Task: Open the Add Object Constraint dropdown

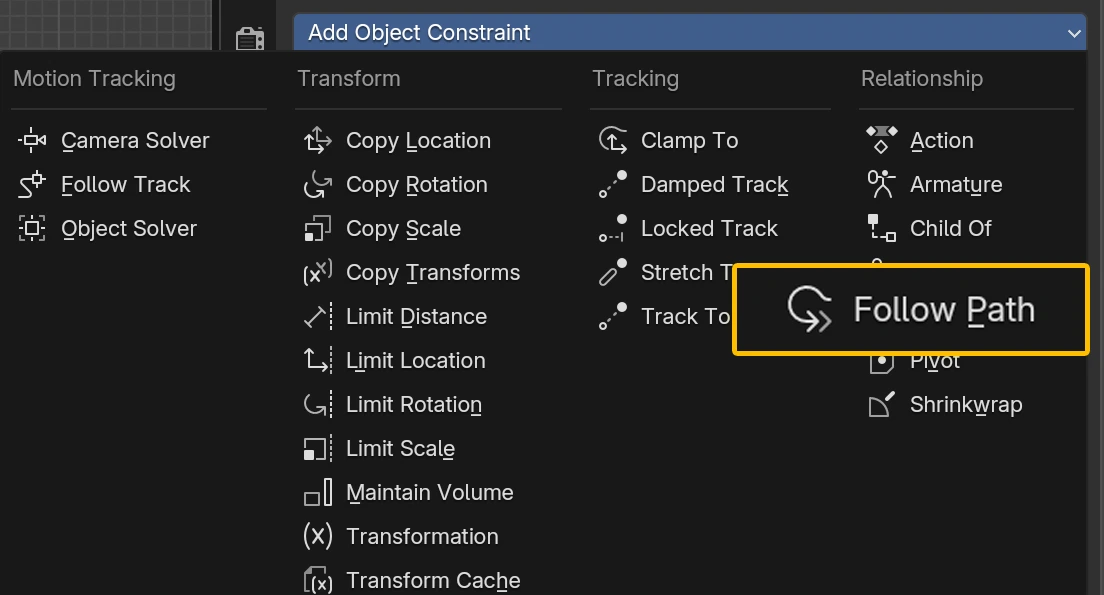Action: (x=689, y=33)
